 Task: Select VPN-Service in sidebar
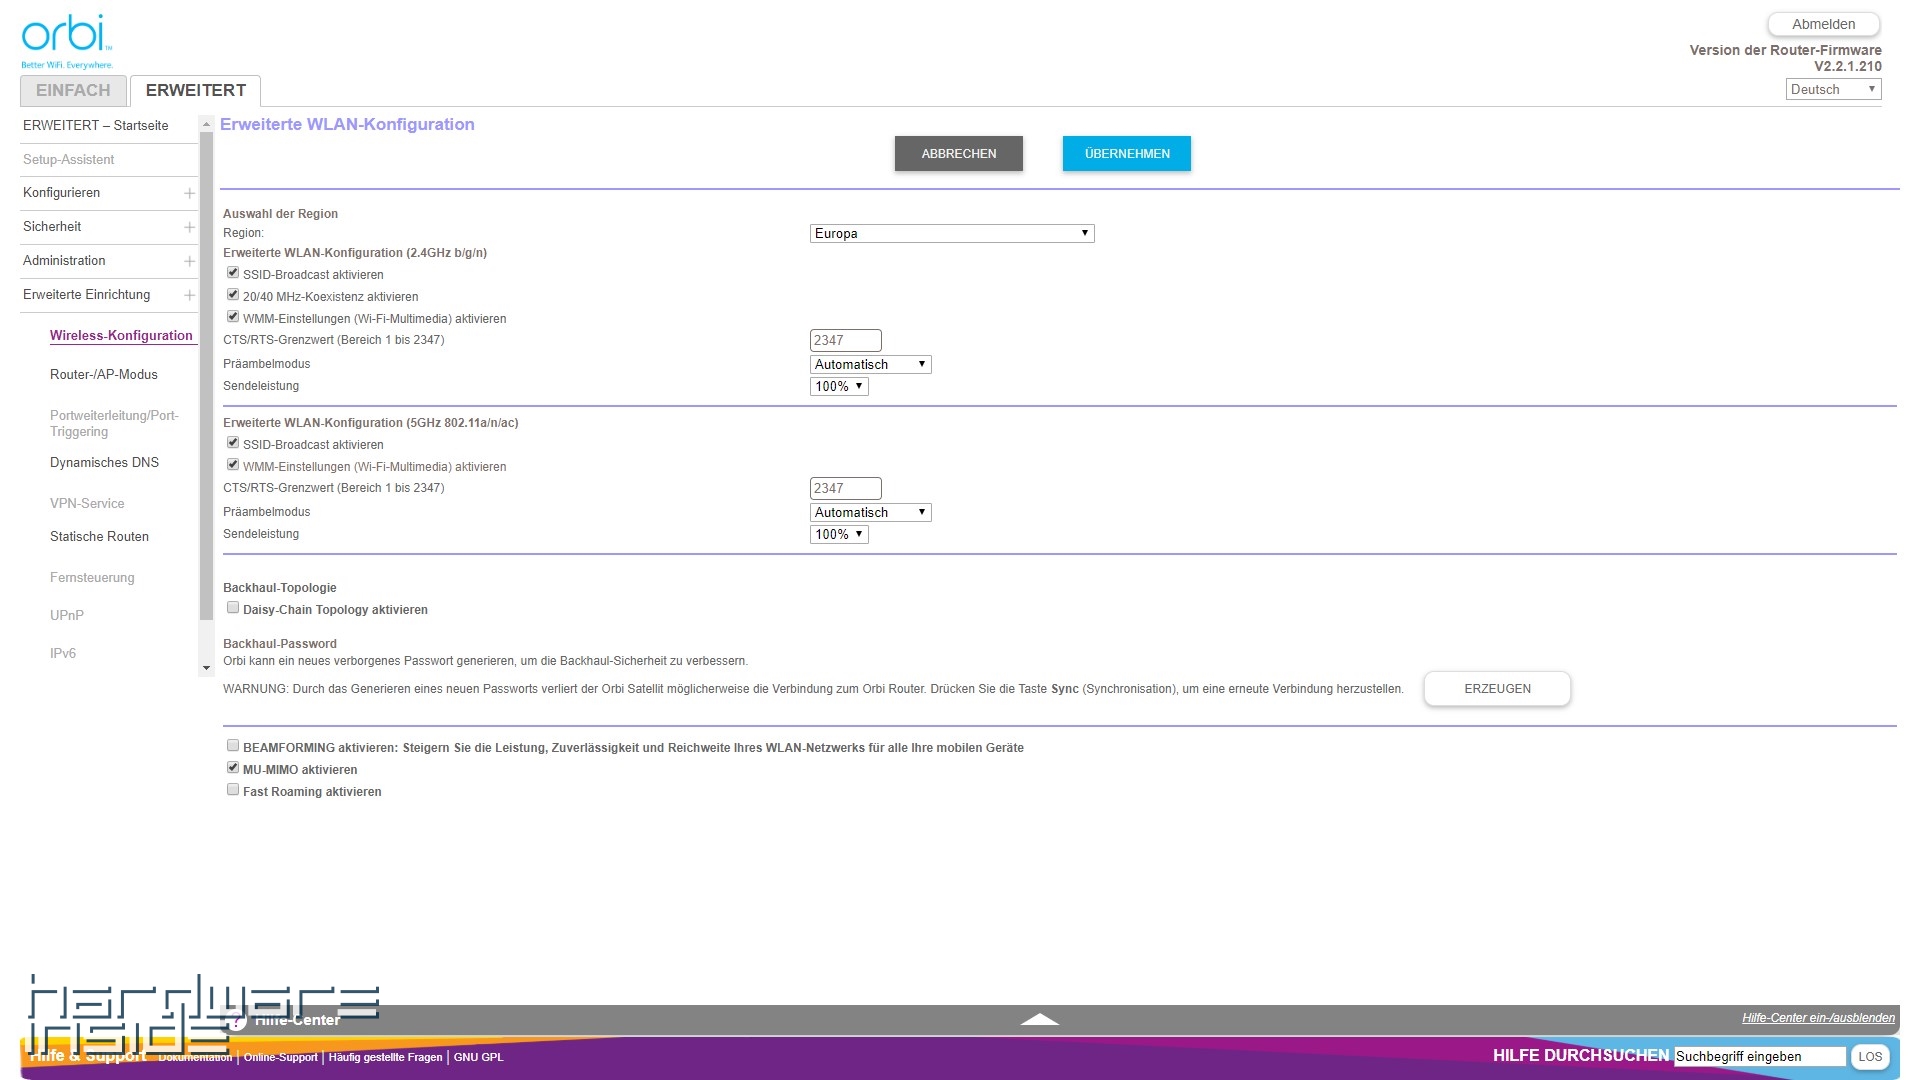pos(87,503)
